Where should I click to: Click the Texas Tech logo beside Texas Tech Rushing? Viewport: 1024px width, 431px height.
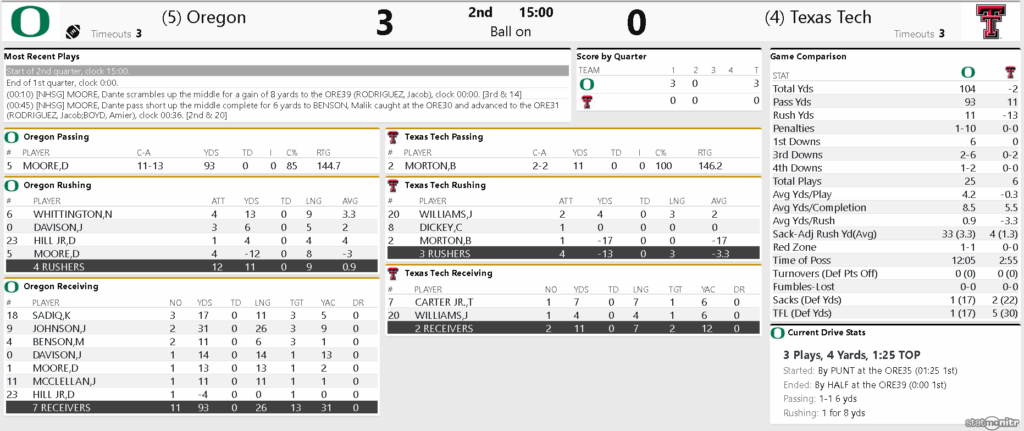(394, 185)
